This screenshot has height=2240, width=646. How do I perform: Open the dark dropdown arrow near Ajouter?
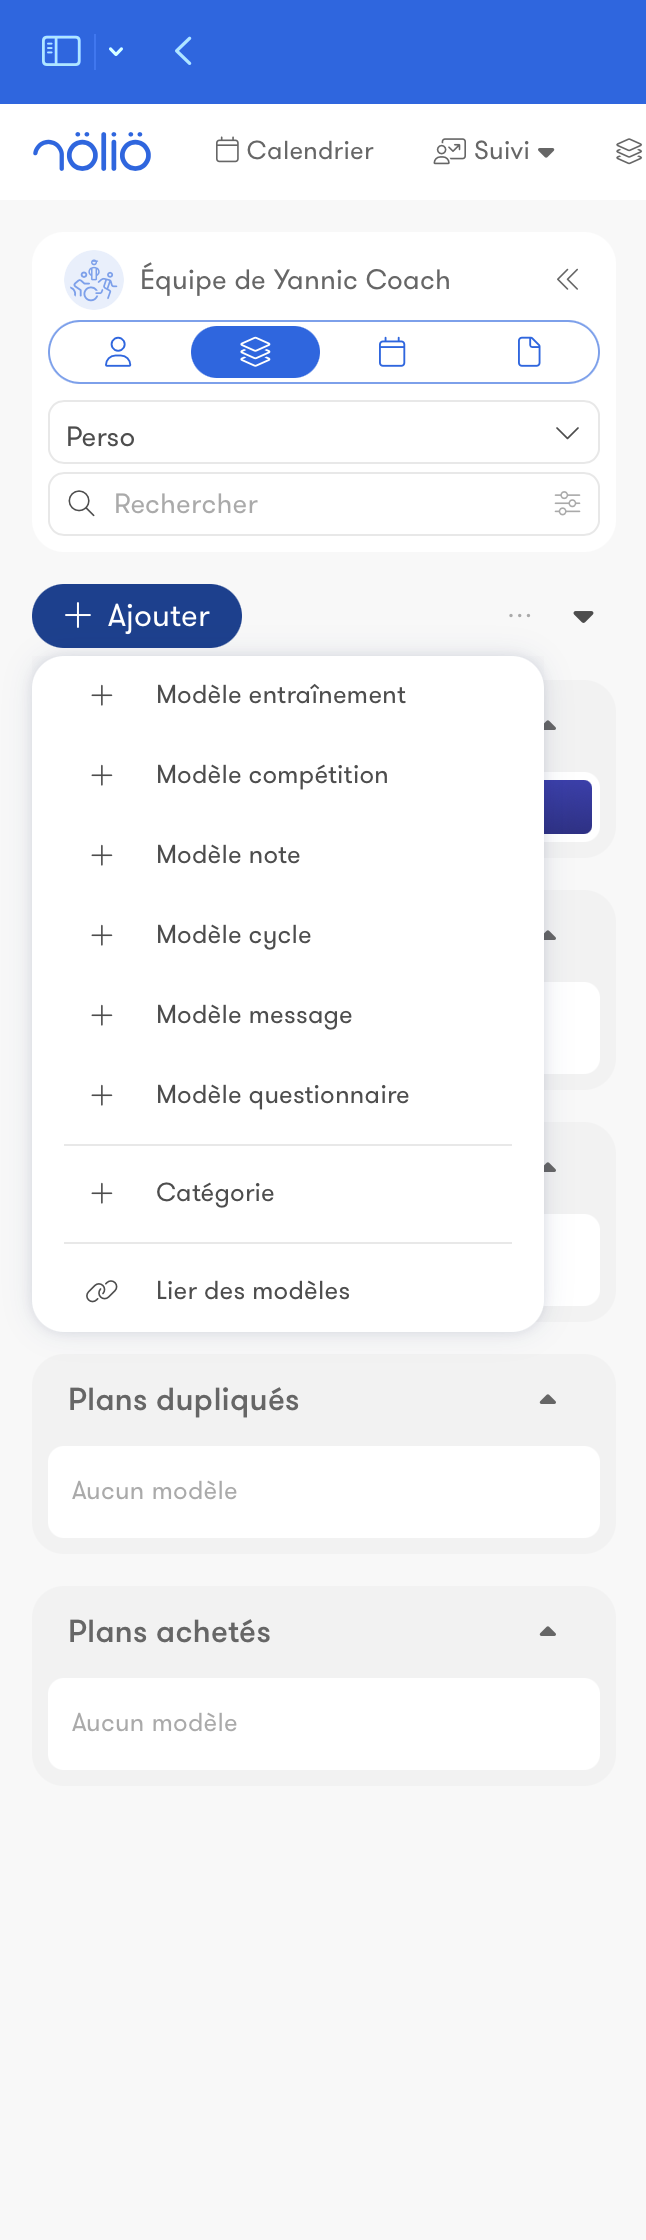click(x=584, y=616)
